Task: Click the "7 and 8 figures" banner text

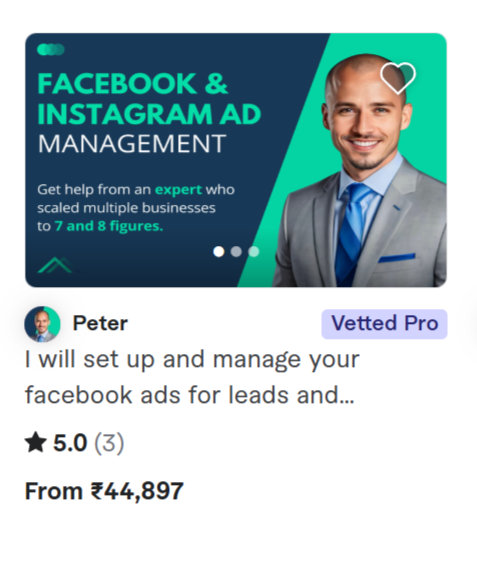Action: point(109,226)
